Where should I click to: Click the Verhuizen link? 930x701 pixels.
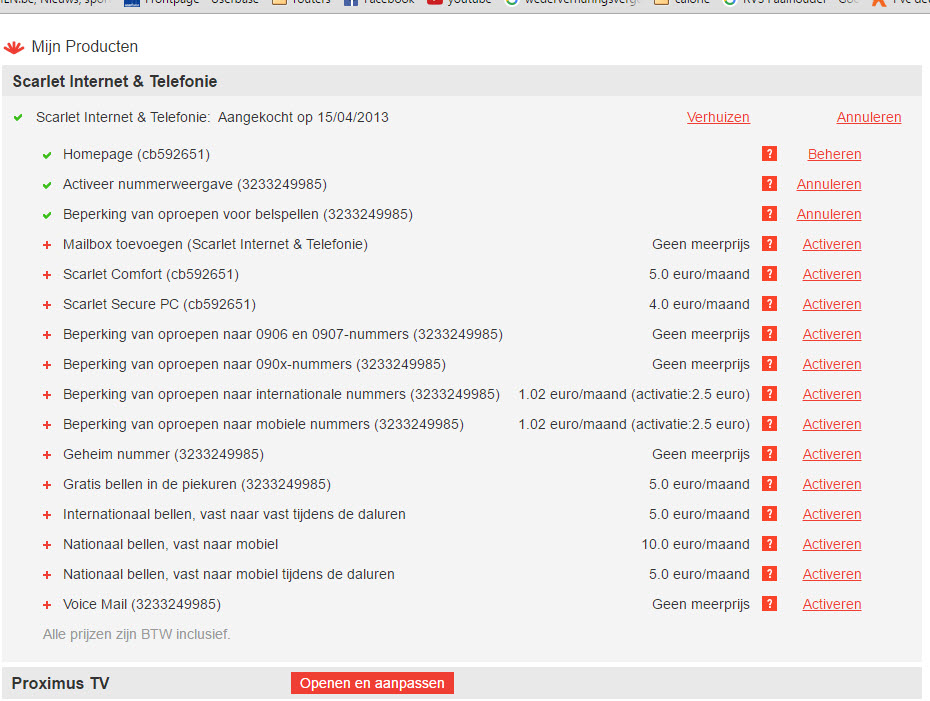pos(718,117)
